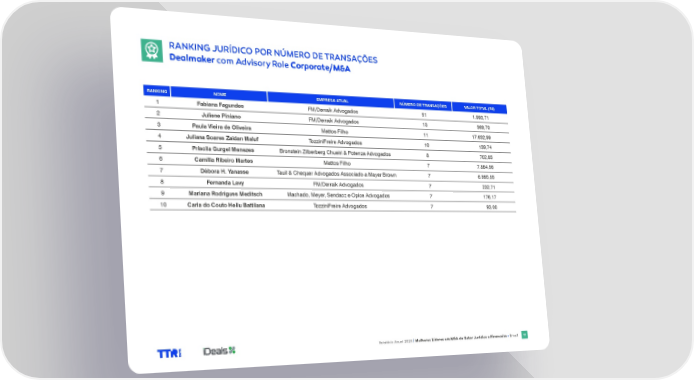The image size is (694, 380).
Task: Click the EMPRESA ATUAL column header
Action: [331, 100]
